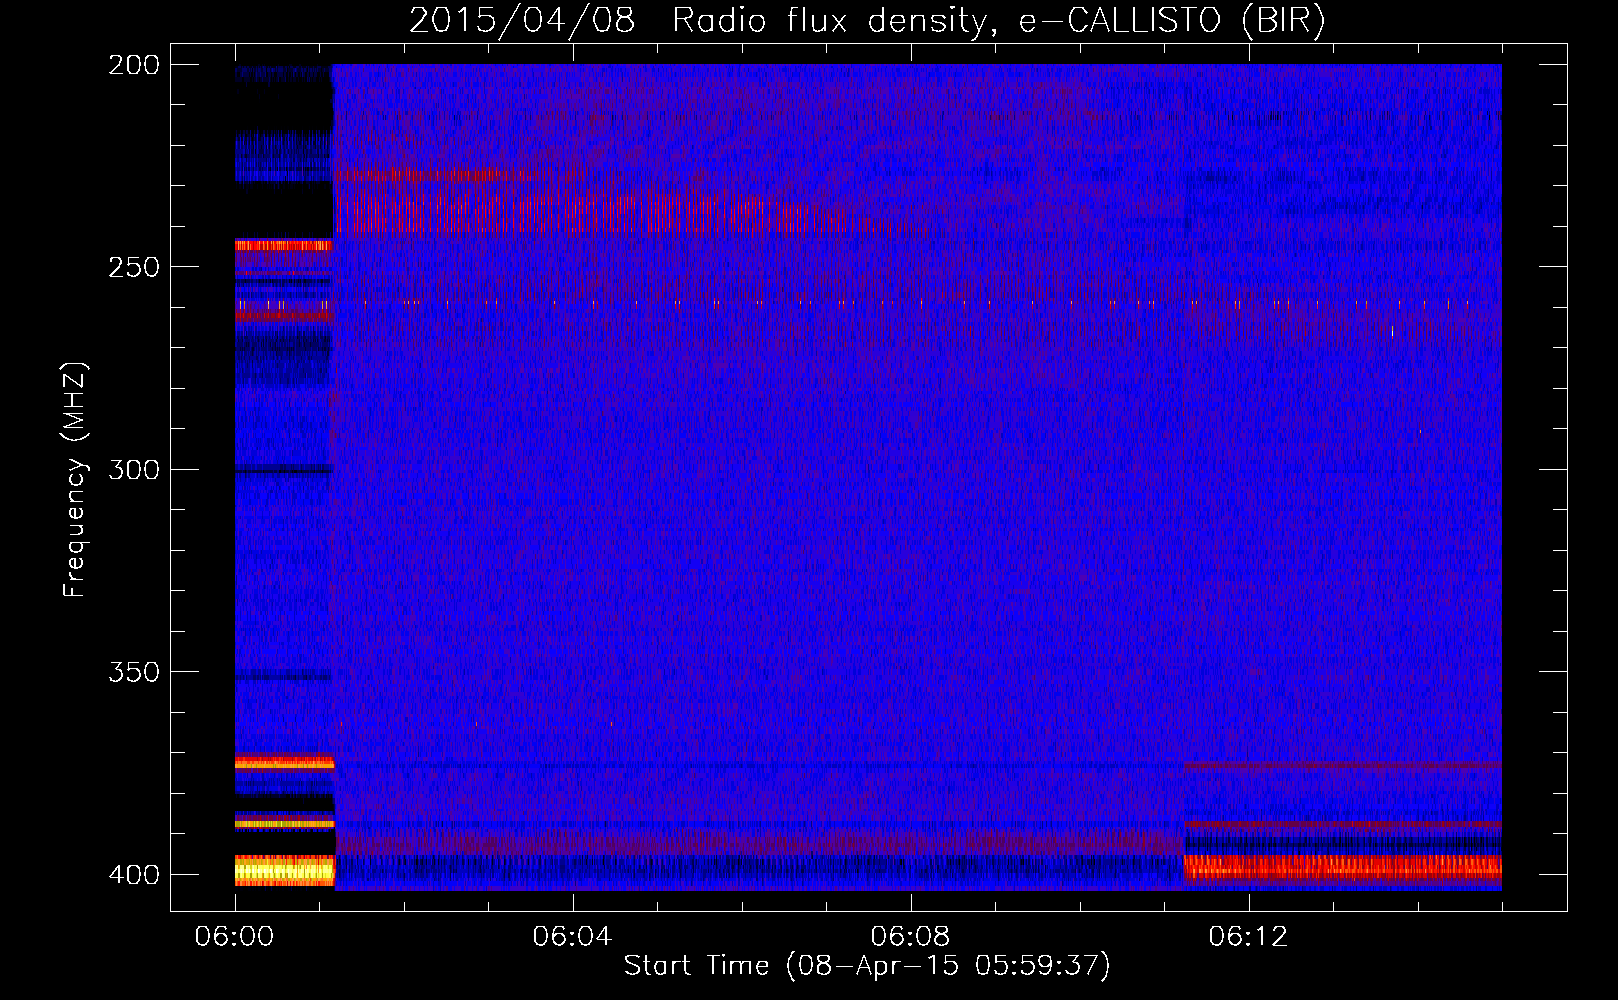Click the 06:08 time tick label
The width and height of the screenshot is (1618, 1000).
[x=910, y=936]
